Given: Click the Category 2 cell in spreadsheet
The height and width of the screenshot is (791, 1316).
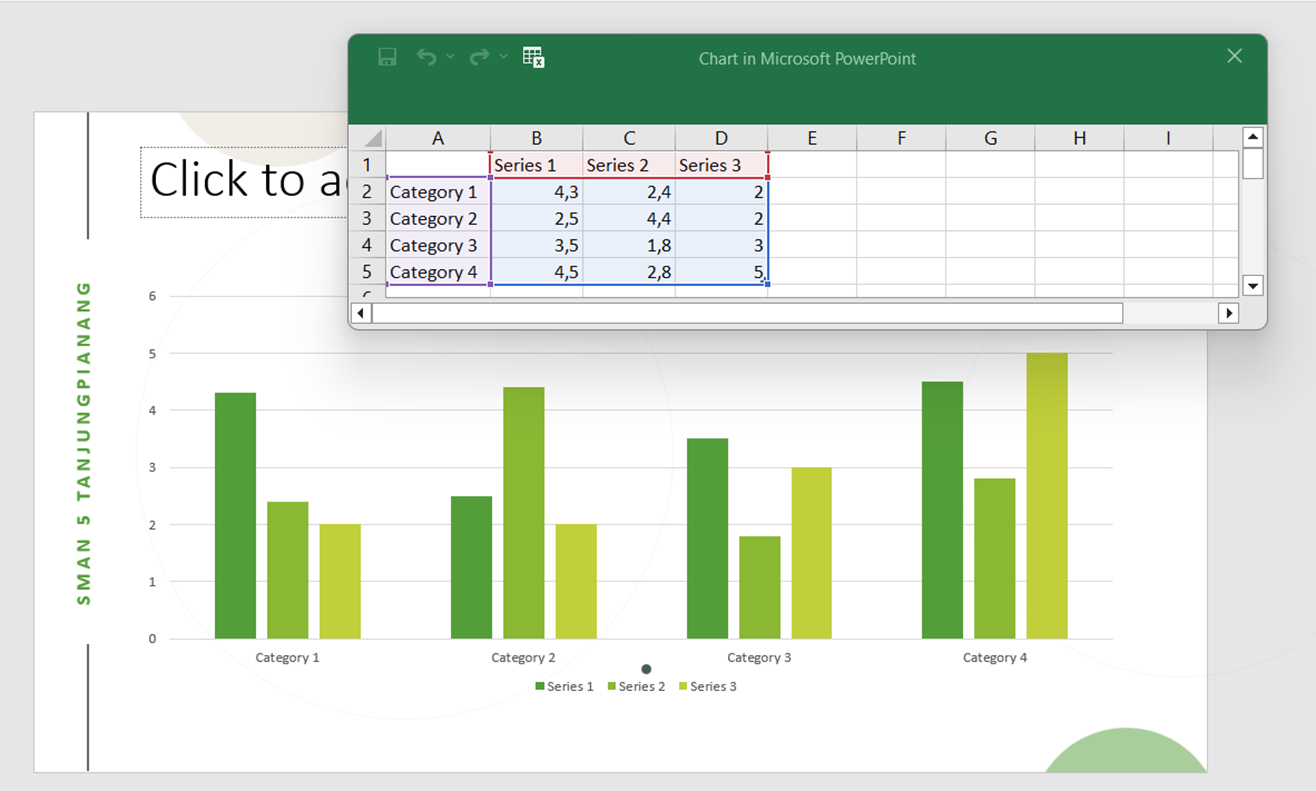Looking at the screenshot, I should 438,218.
